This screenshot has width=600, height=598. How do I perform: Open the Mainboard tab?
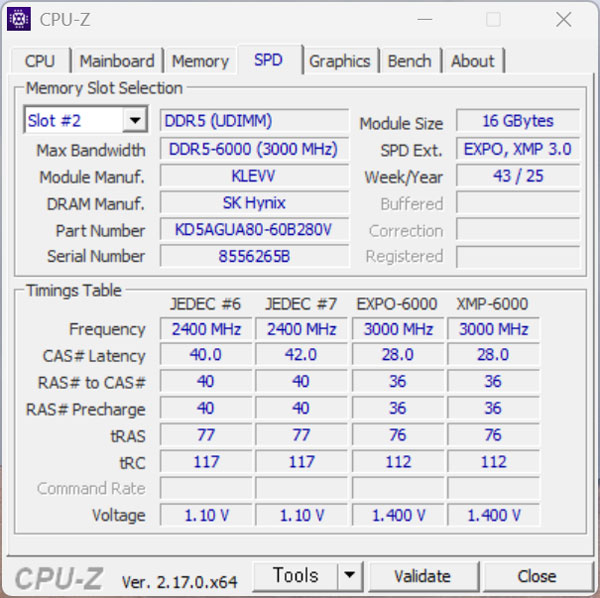tap(117, 61)
